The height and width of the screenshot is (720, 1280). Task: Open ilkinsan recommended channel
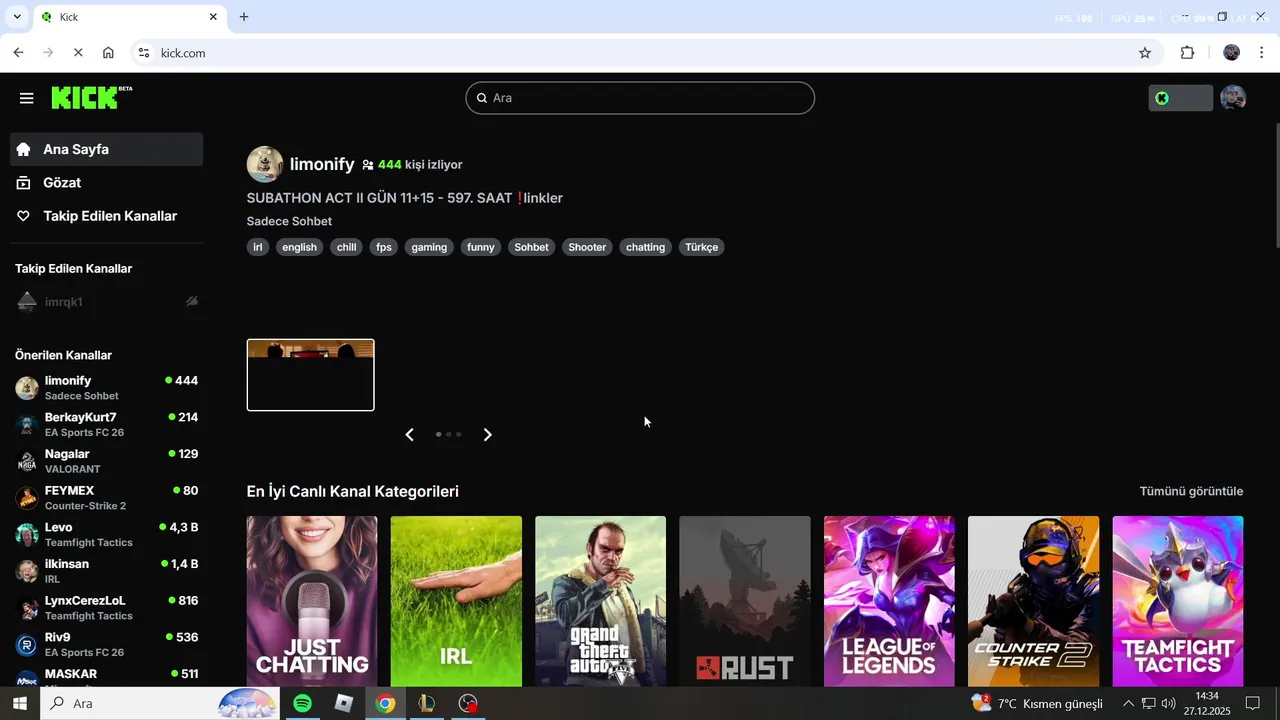coord(106,571)
